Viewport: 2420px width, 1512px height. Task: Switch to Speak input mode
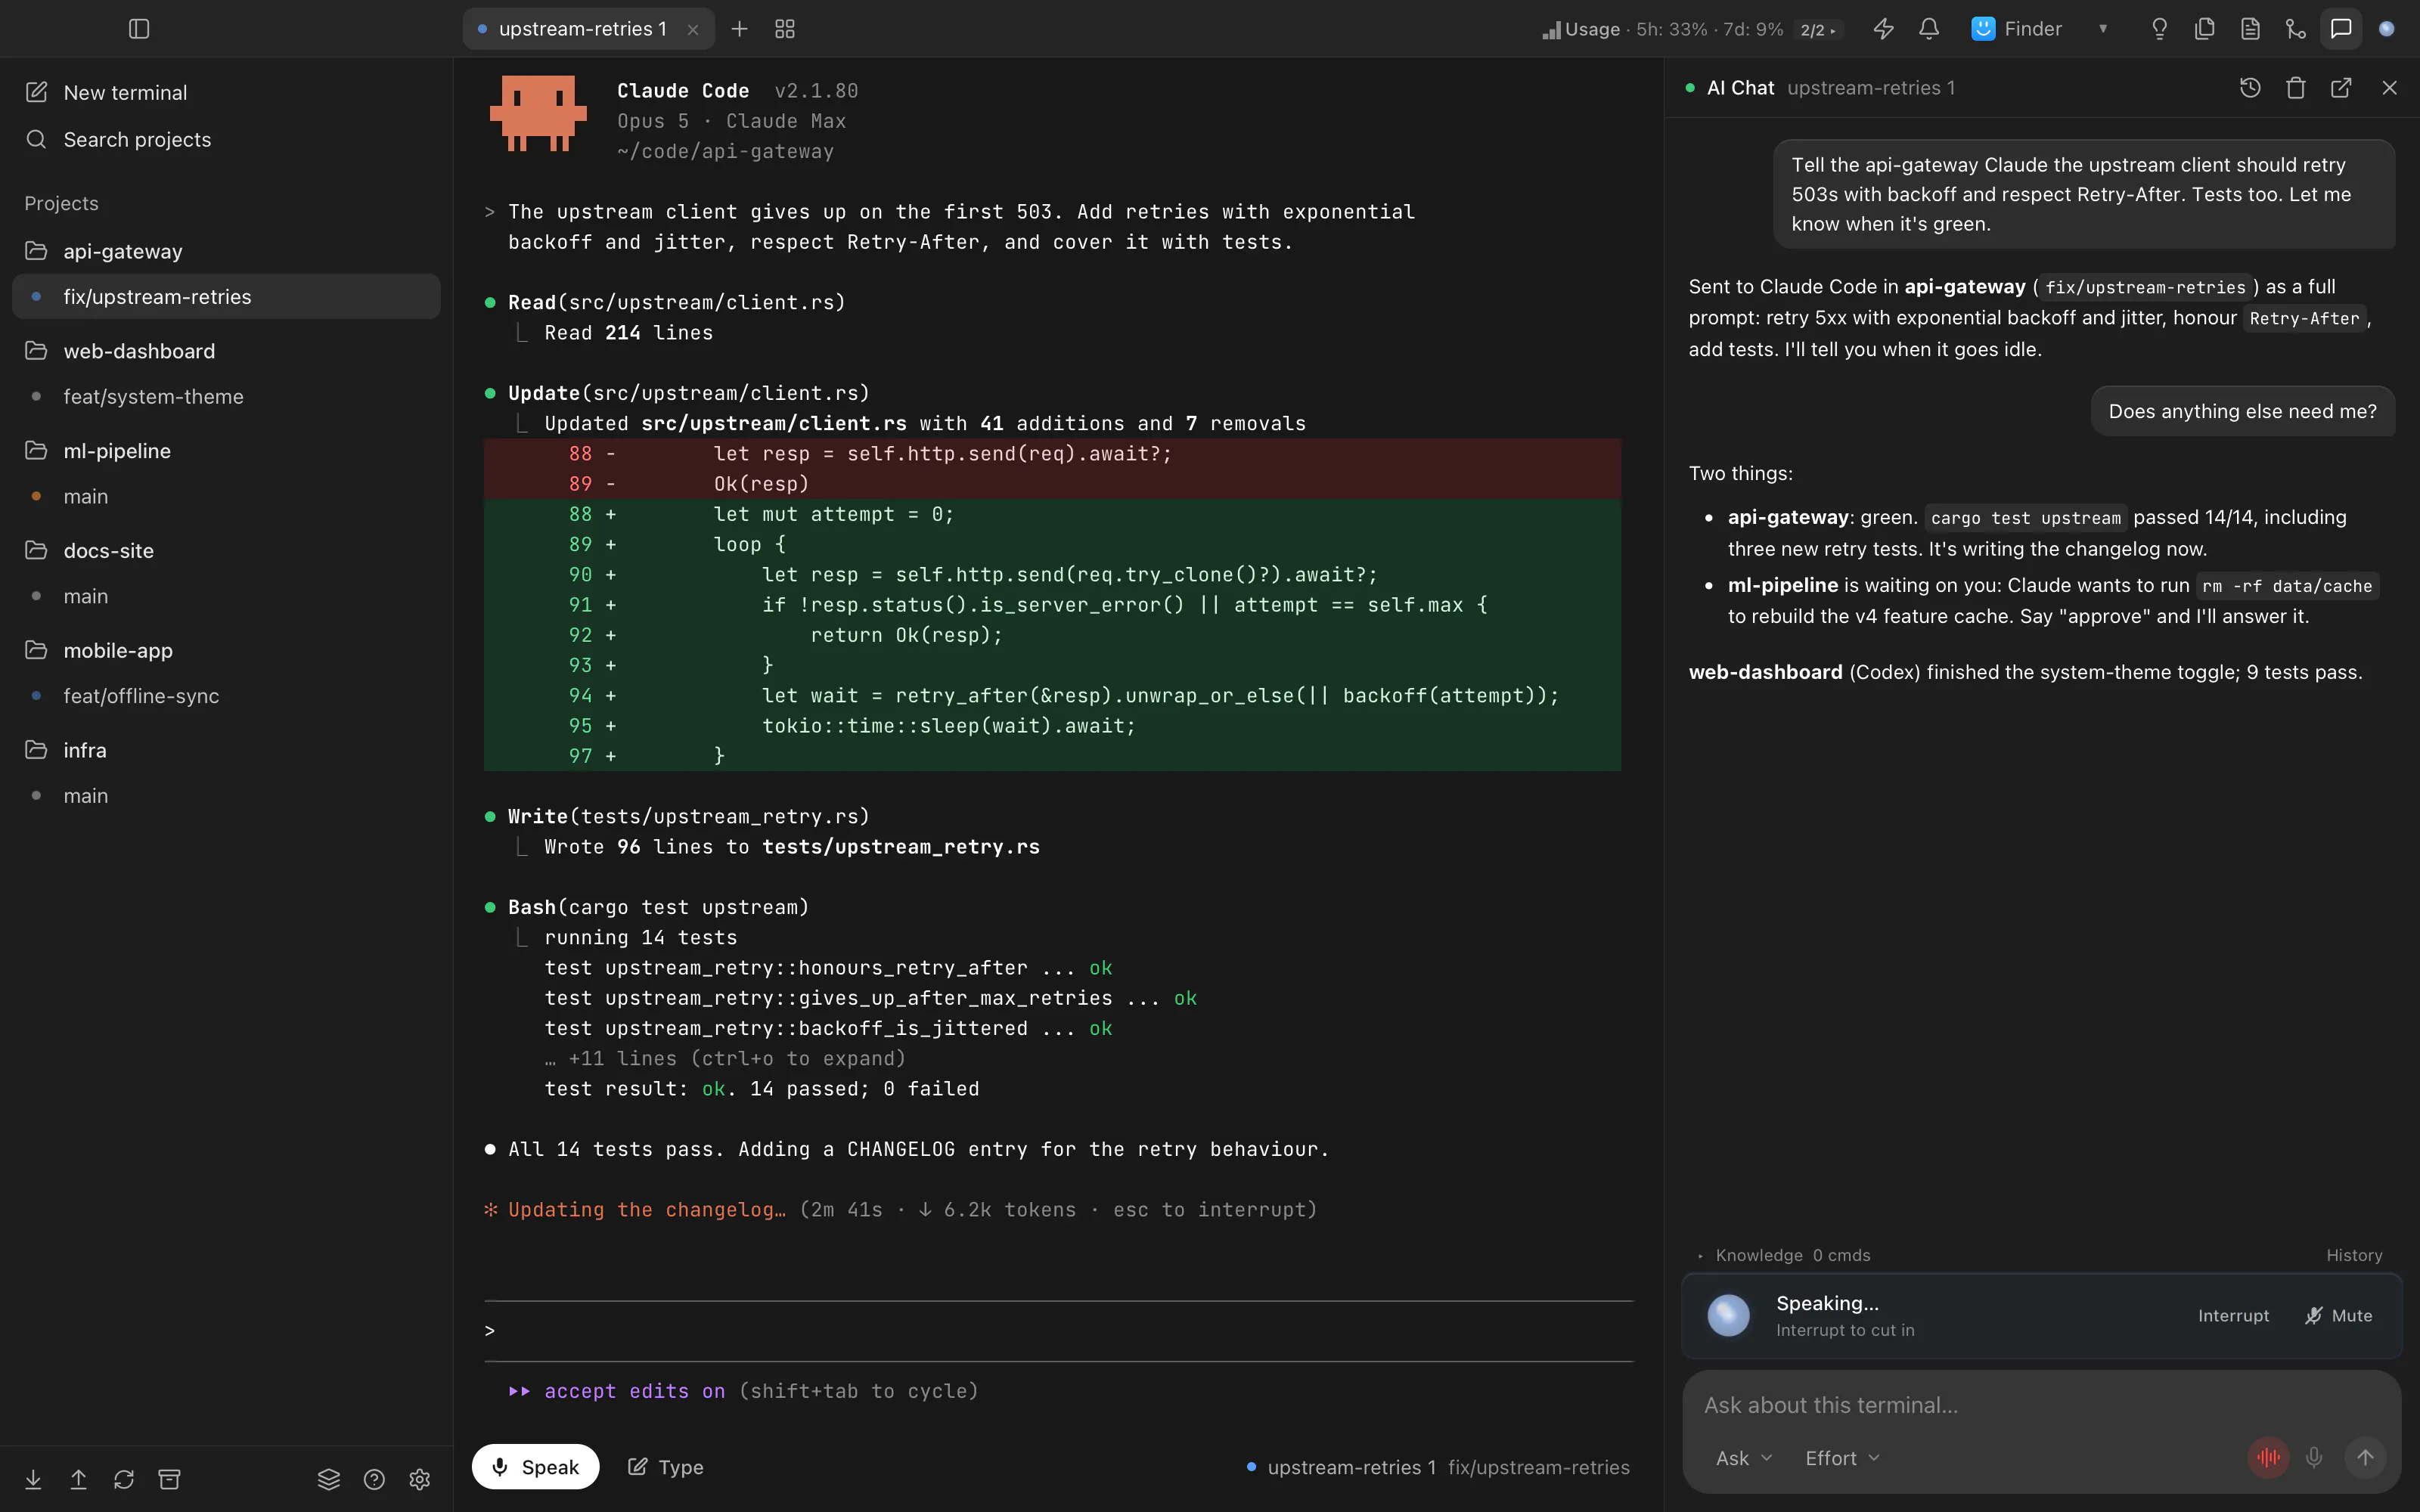click(535, 1467)
